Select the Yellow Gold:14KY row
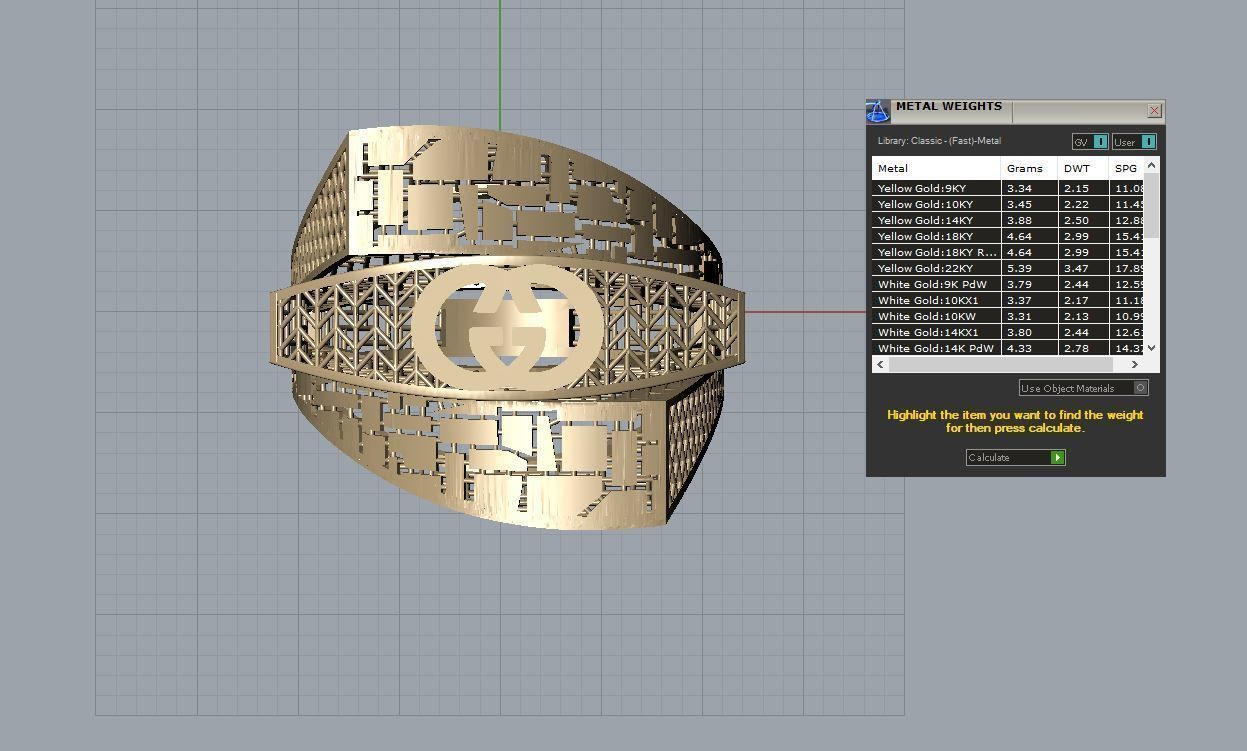This screenshot has height=751, width=1247. tap(1007, 220)
